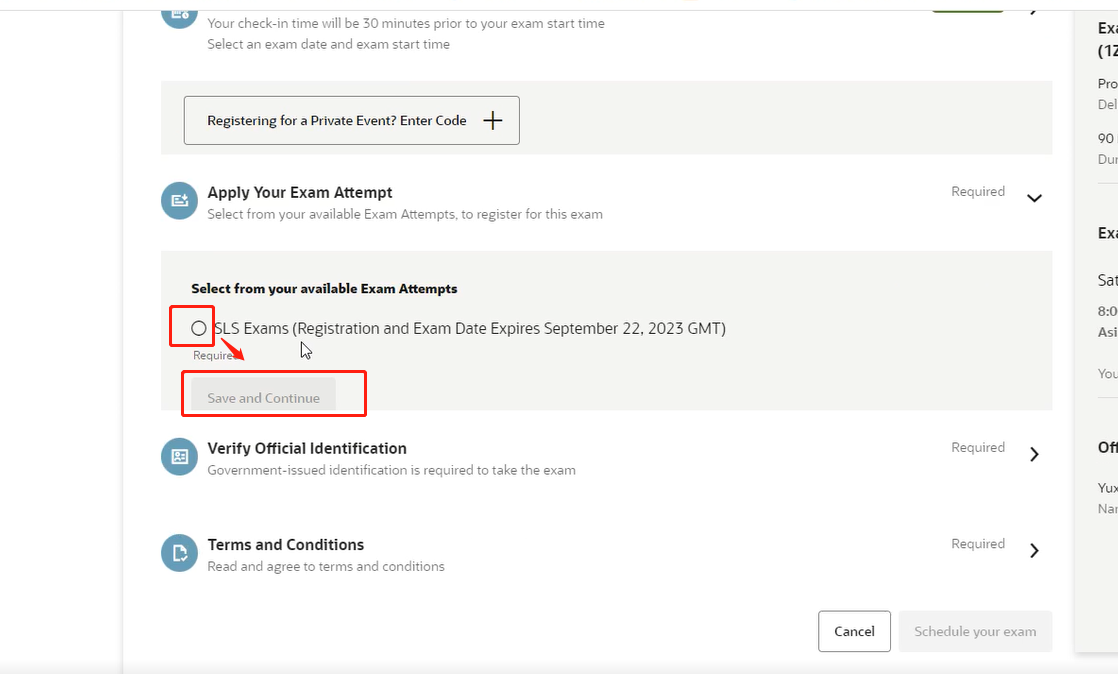Image resolution: width=1118 pixels, height=674 pixels.
Task: Click the Verify Official Identification heading
Action: point(307,448)
